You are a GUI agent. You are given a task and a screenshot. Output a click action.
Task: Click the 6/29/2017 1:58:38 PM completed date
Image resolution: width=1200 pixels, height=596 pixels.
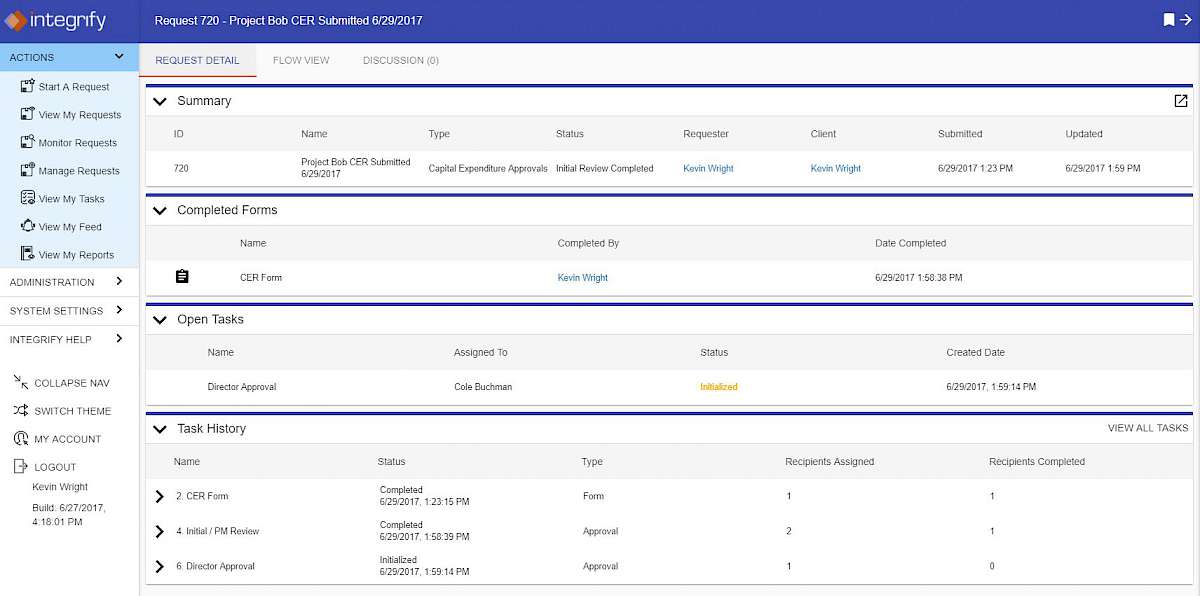[x=919, y=277]
